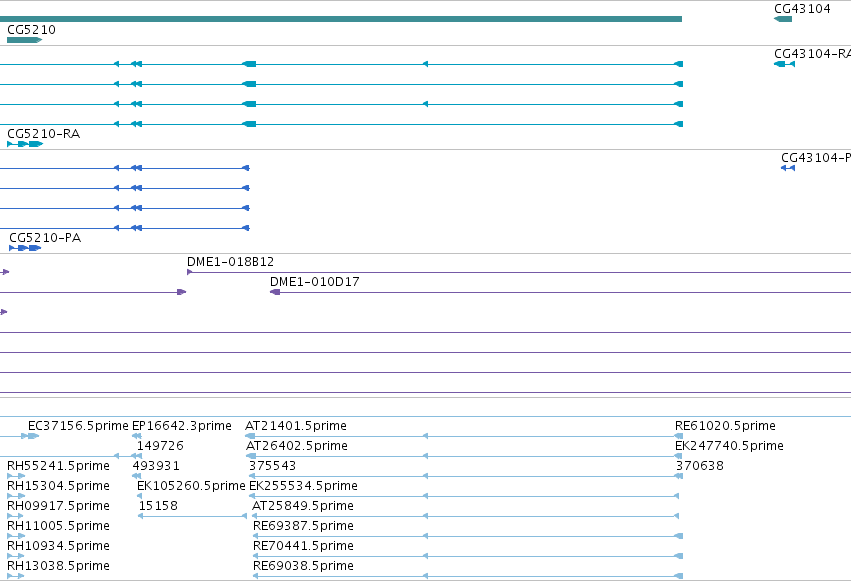Click the EK247740.5prime EST label
This screenshot has width=851, height=581.
(729, 446)
